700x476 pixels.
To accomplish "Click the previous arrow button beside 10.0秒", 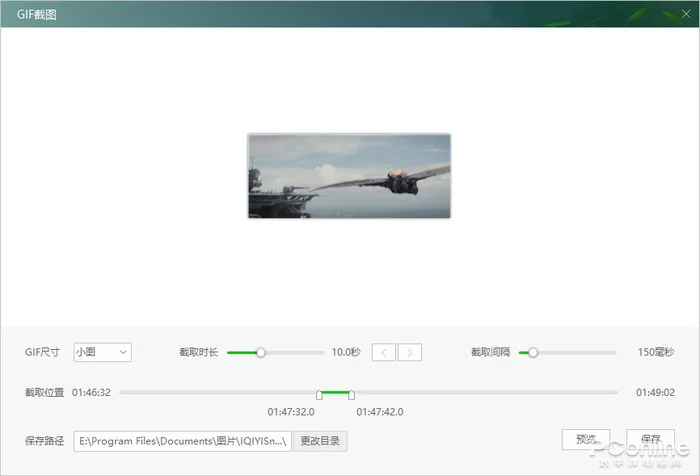I will click(383, 353).
